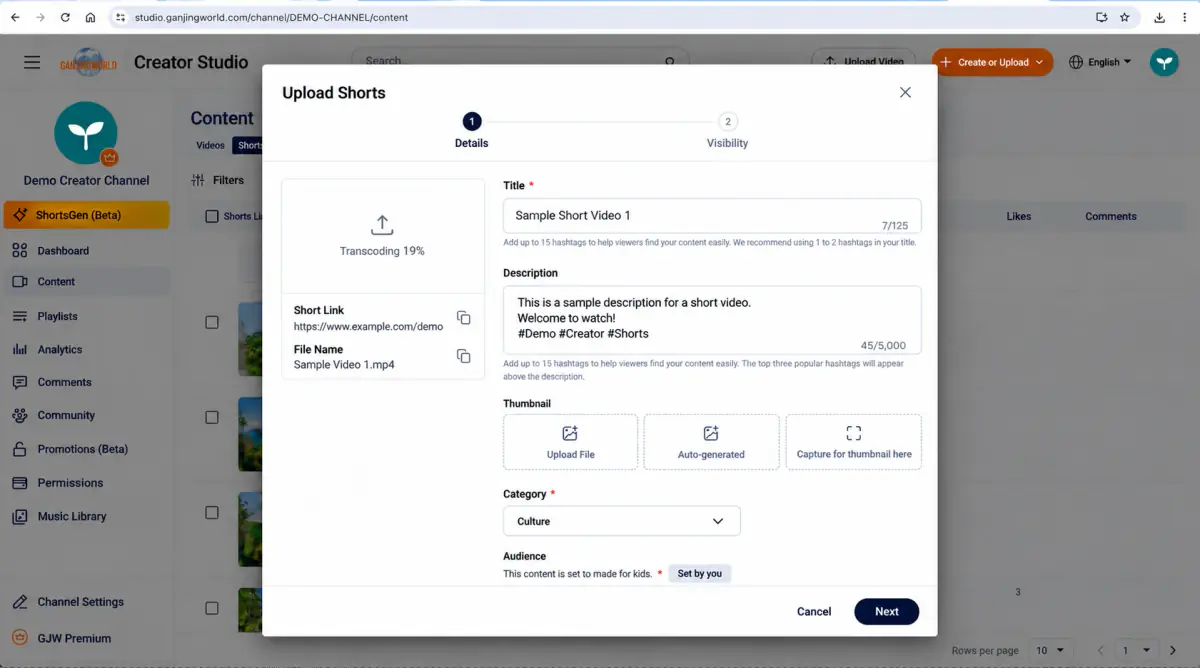1200x668 pixels.
Task: Open the Category dropdown showing Culture
Action: point(621,521)
